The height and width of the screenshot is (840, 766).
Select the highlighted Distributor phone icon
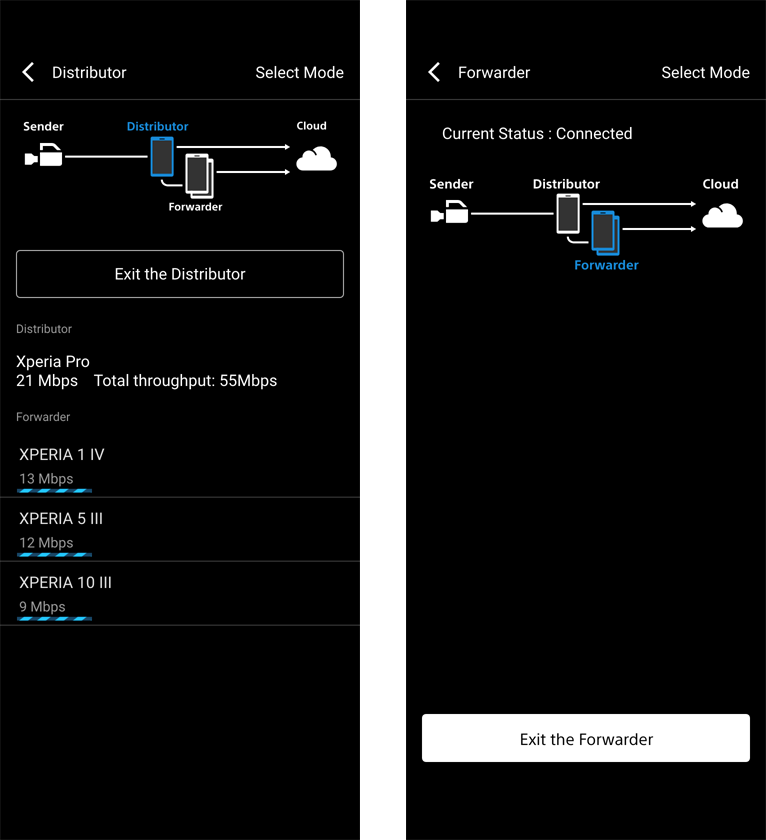tap(160, 157)
